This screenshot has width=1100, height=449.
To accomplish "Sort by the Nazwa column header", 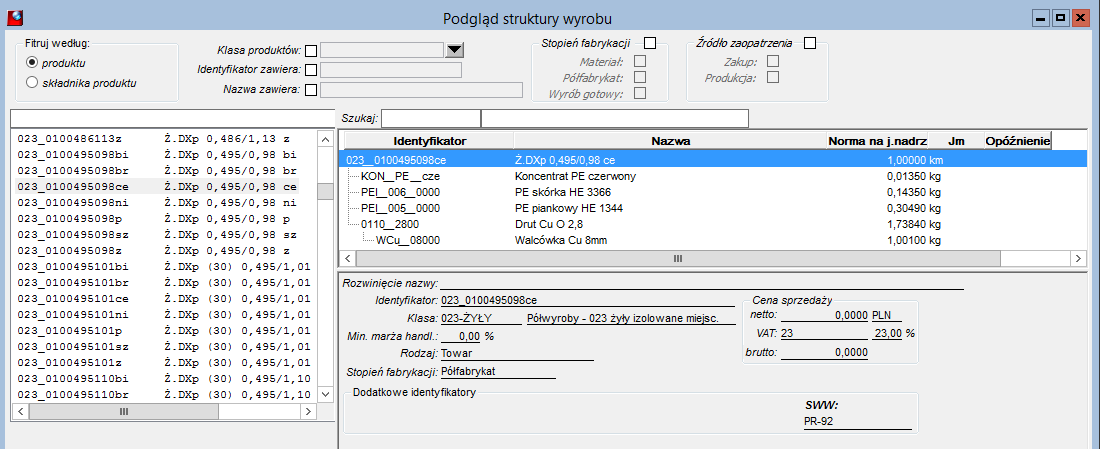I will (671, 141).
